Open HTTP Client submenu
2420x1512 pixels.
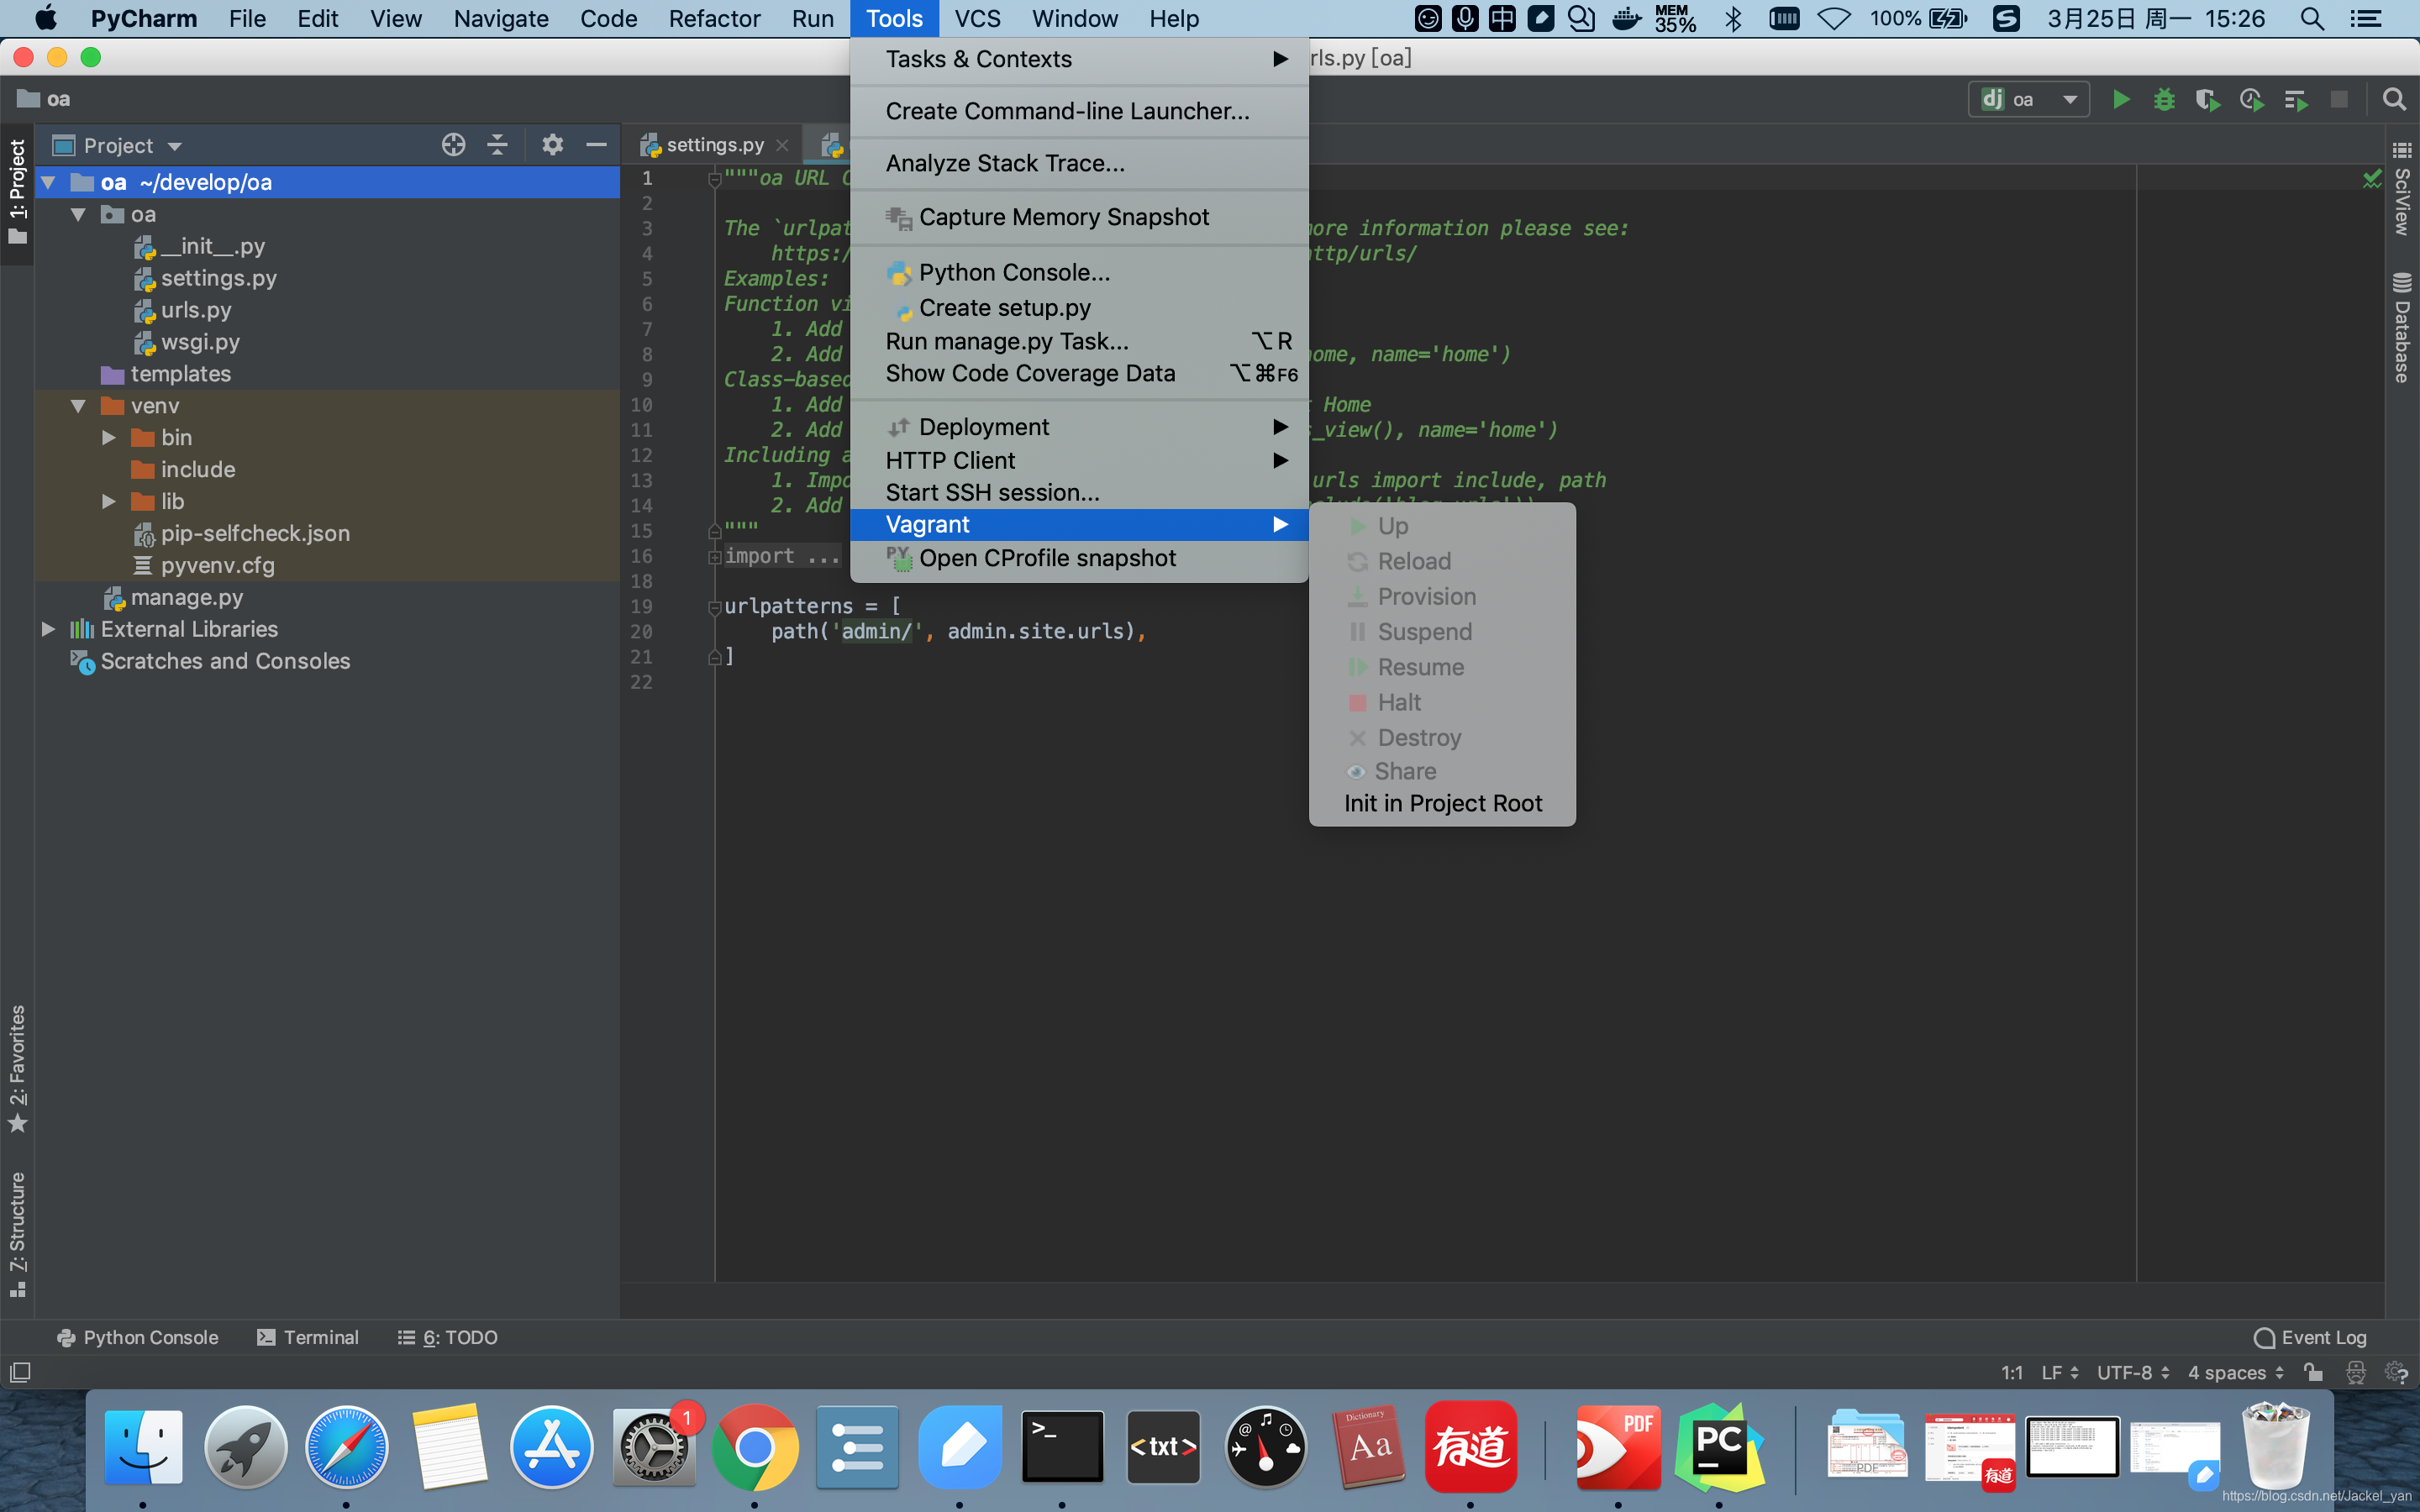pyautogui.click(x=1079, y=460)
